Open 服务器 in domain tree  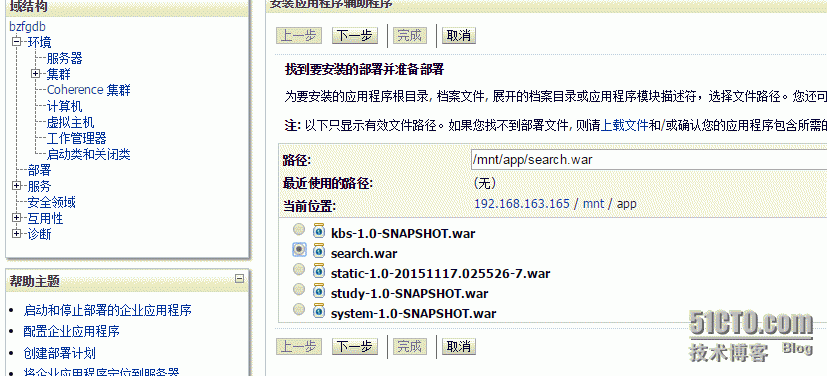click(65, 59)
